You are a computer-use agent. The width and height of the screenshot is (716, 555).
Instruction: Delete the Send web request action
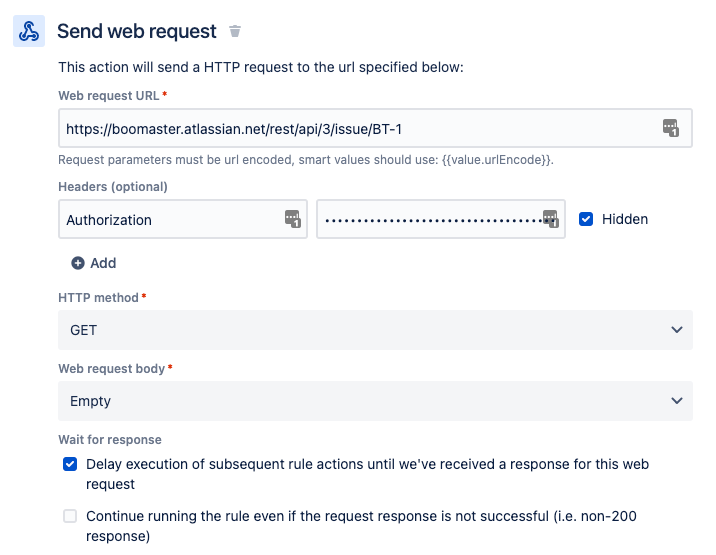235,31
